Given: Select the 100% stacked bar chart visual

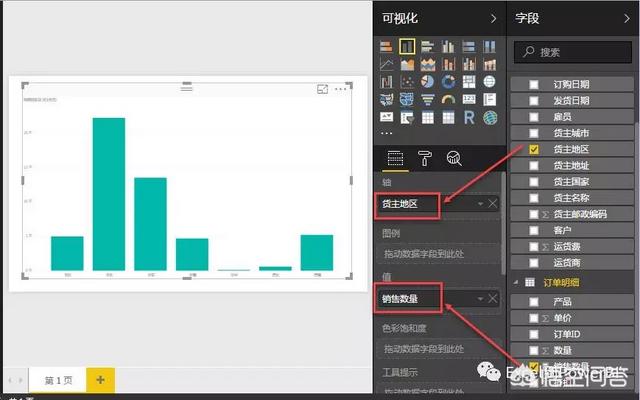Looking at the screenshot, I should click(x=469, y=47).
